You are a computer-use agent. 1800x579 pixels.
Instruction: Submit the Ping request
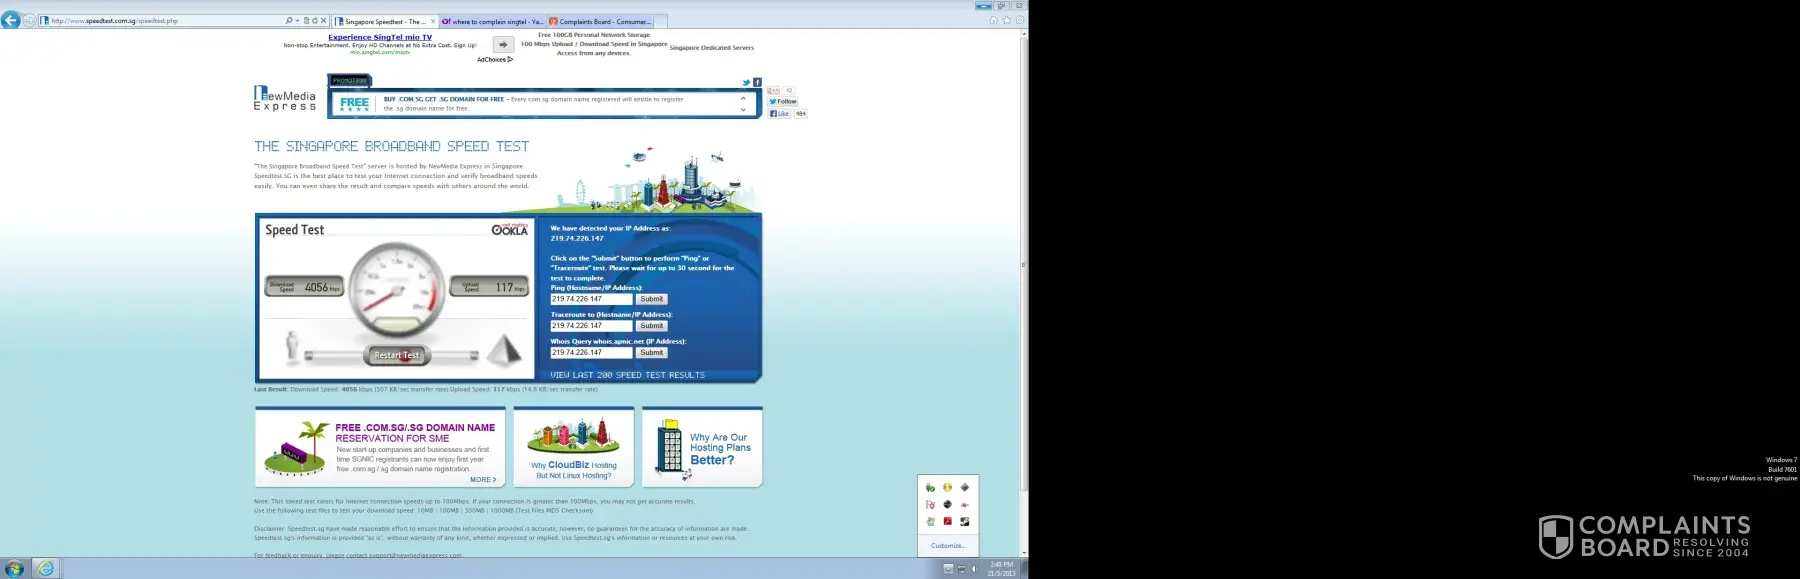(652, 299)
